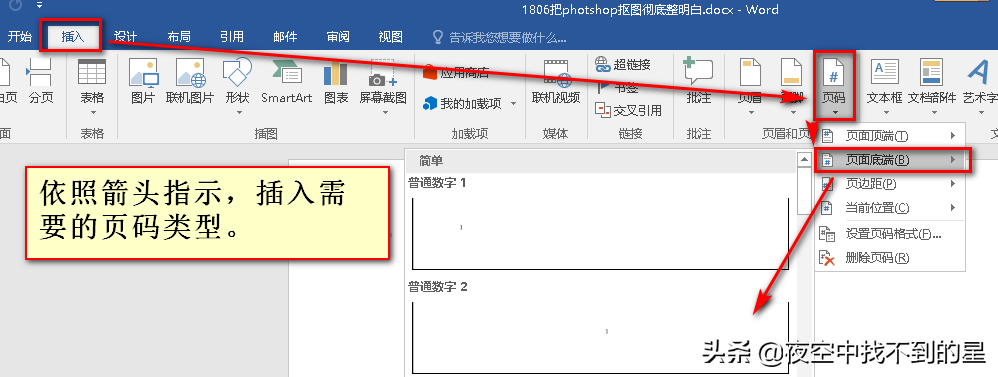Insert an online video with 联机视频

pos(556,81)
